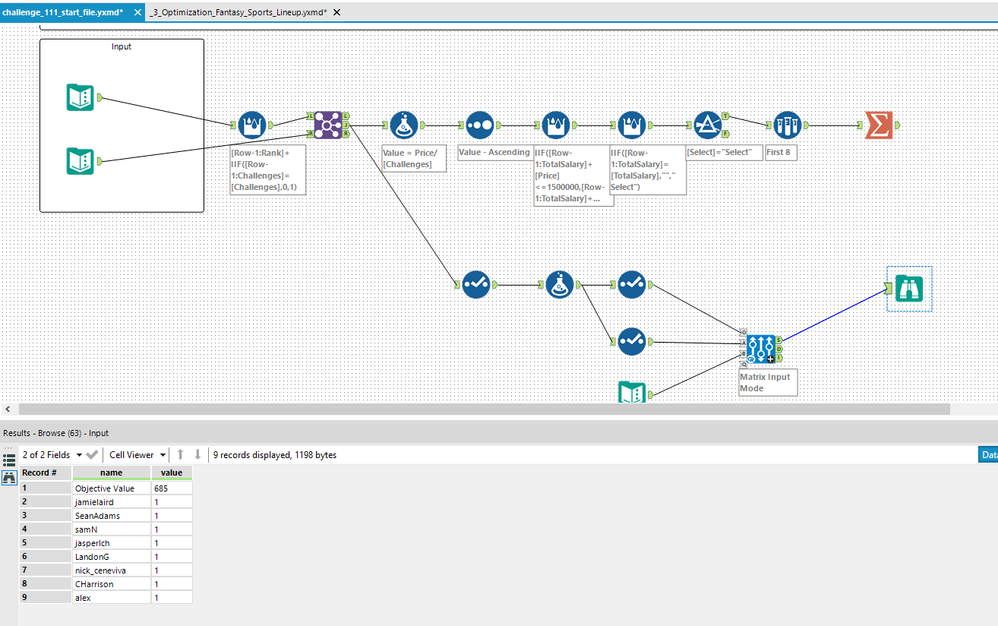Viewport: 998px width, 626px height.
Task: Select the Browse binoculars tool on canvas
Action: (909, 288)
